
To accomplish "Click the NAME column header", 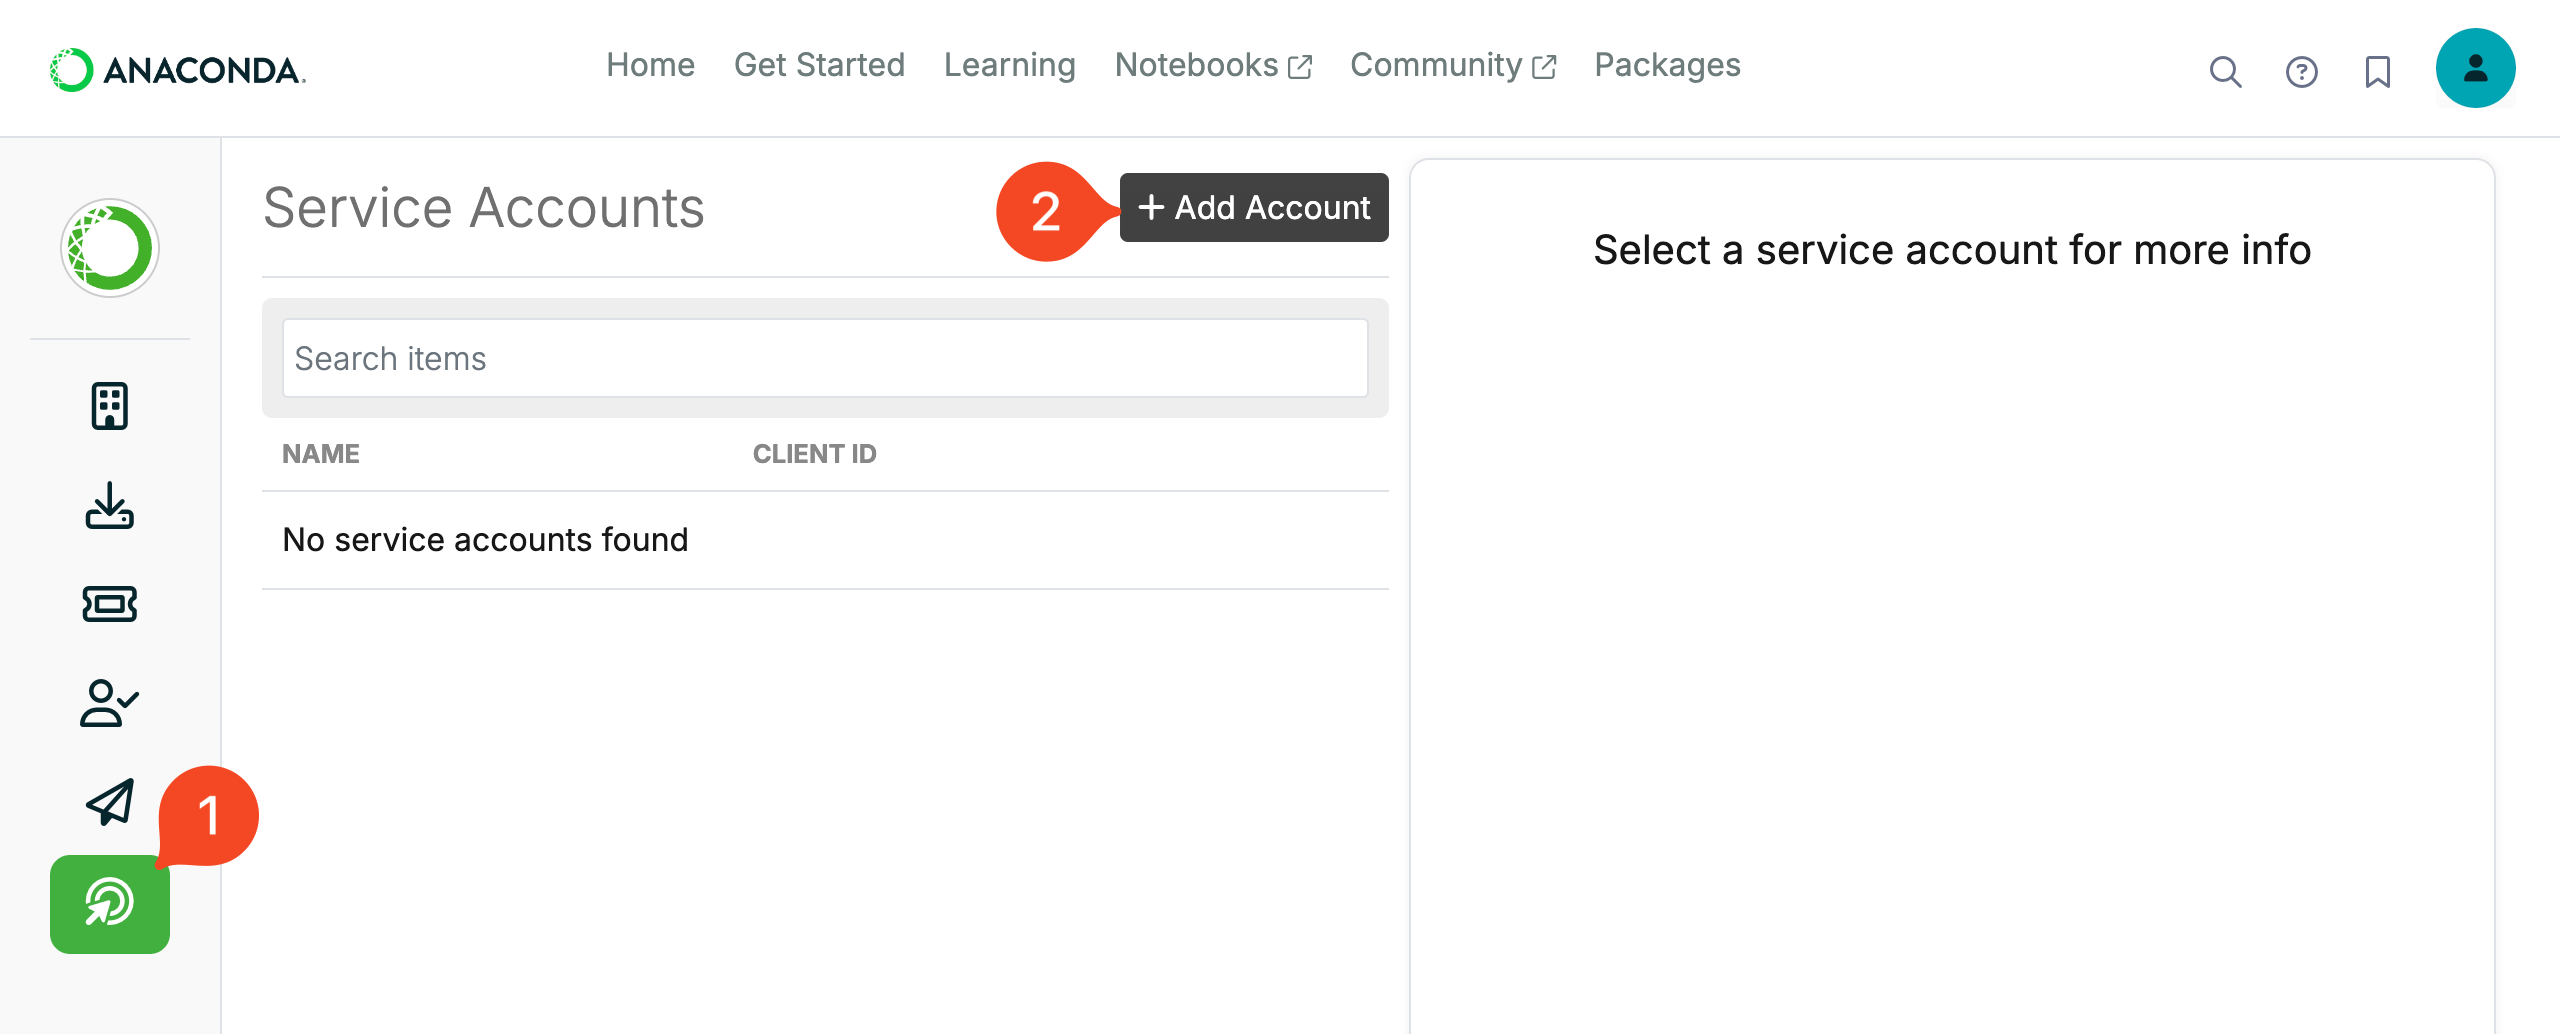I will 321,454.
